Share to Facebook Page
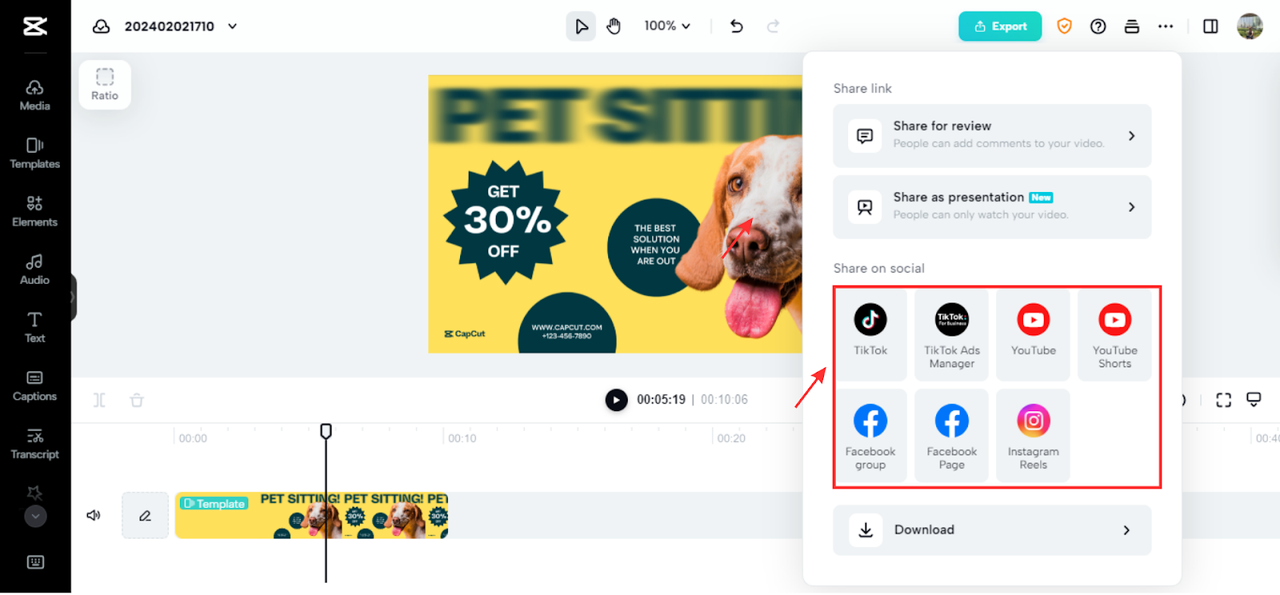Viewport: 1280px width, 595px height. click(x=952, y=435)
